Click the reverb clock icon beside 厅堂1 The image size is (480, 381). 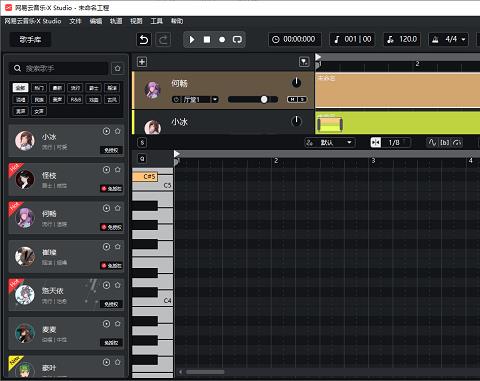[176, 99]
